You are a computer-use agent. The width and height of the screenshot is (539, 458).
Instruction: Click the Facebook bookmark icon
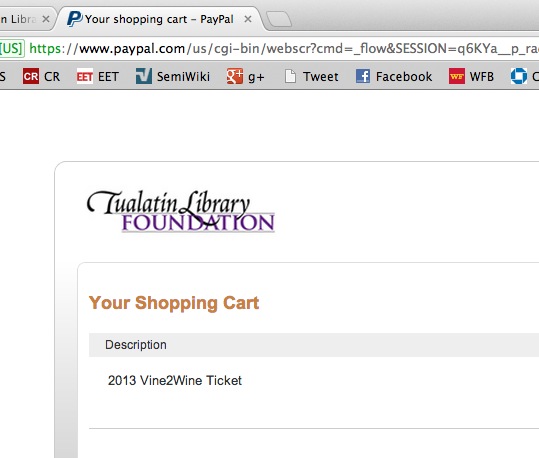point(363,76)
